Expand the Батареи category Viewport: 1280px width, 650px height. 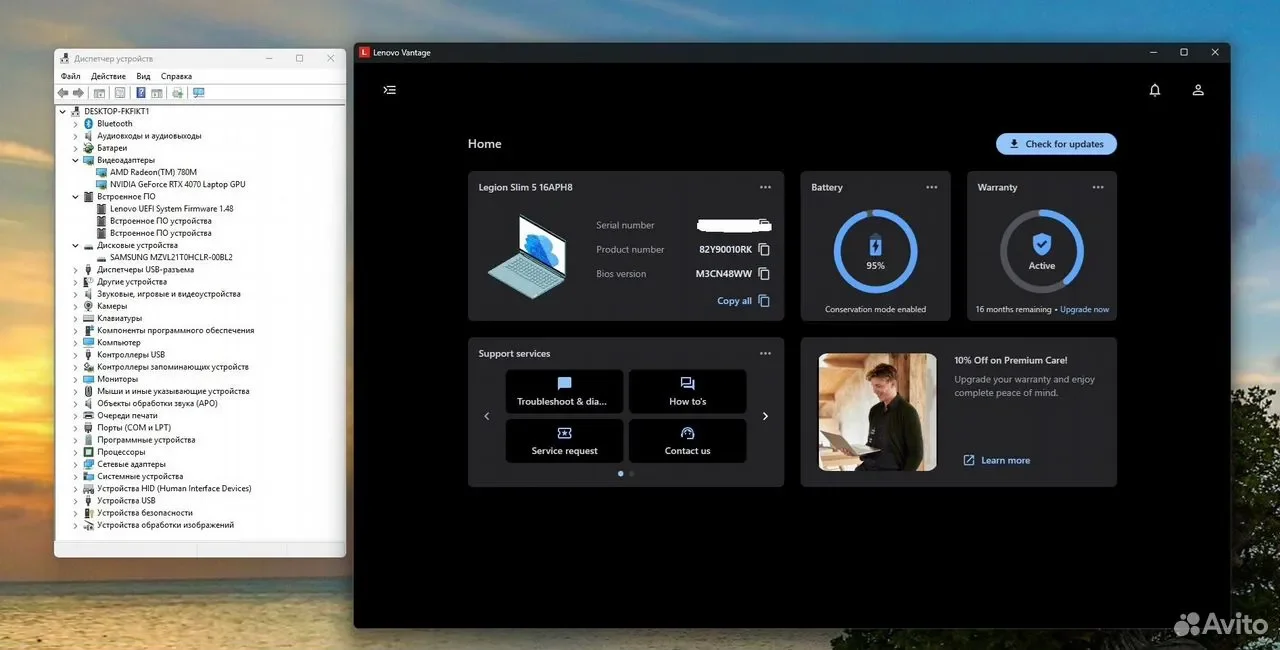click(75, 148)
